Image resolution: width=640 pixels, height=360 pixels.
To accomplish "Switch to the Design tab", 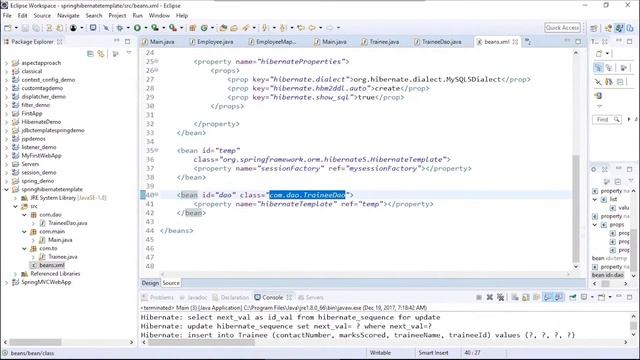I will [x=150, y=283].
